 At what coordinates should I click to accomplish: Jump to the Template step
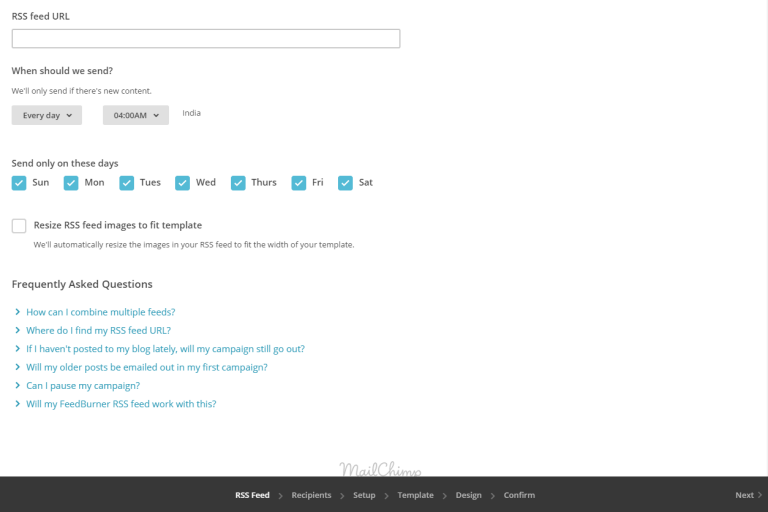click(x=415, y=495)
